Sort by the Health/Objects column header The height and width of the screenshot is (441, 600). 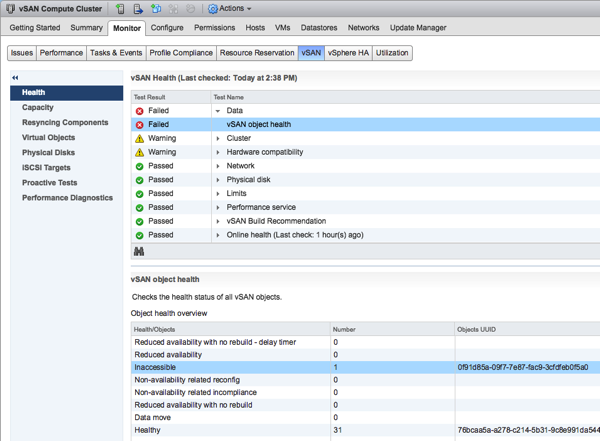[x=231, y=329]
